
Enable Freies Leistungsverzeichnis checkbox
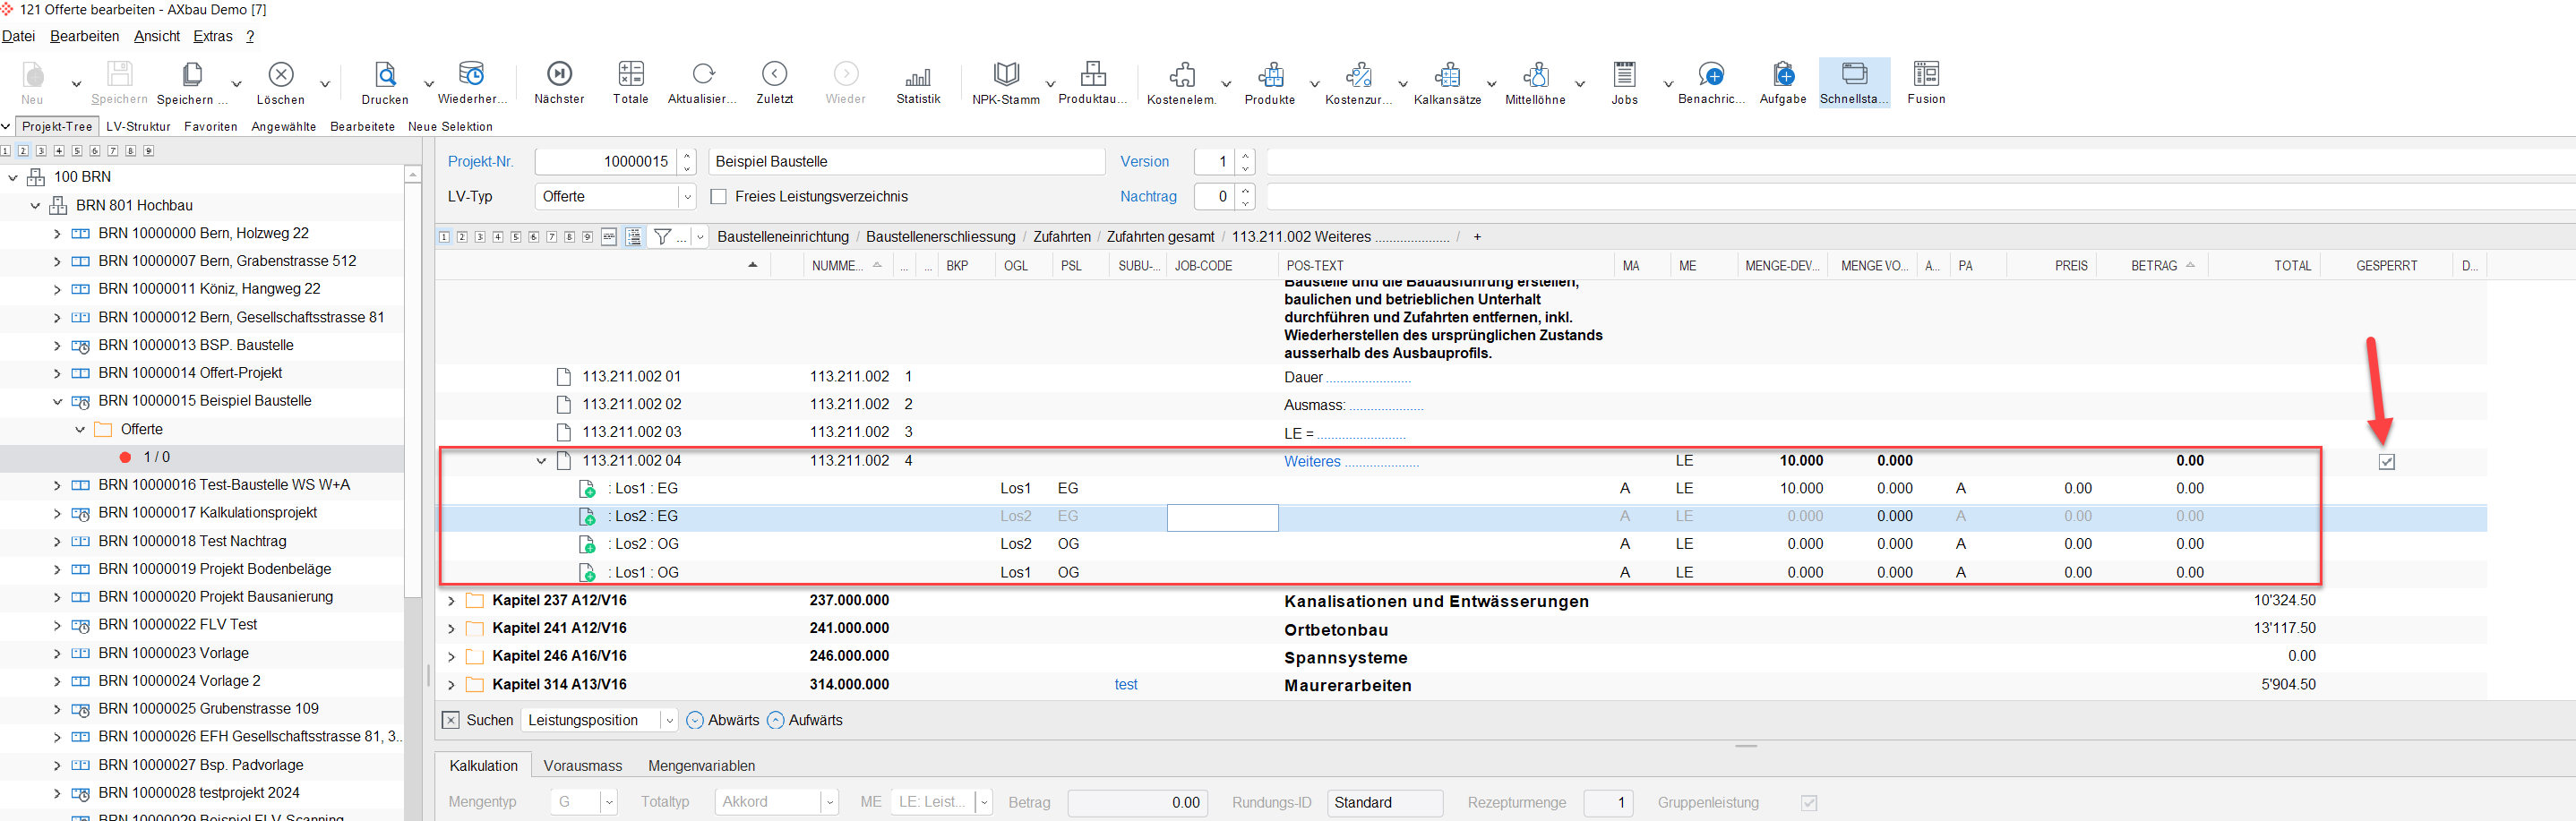[x=718, y=197]
